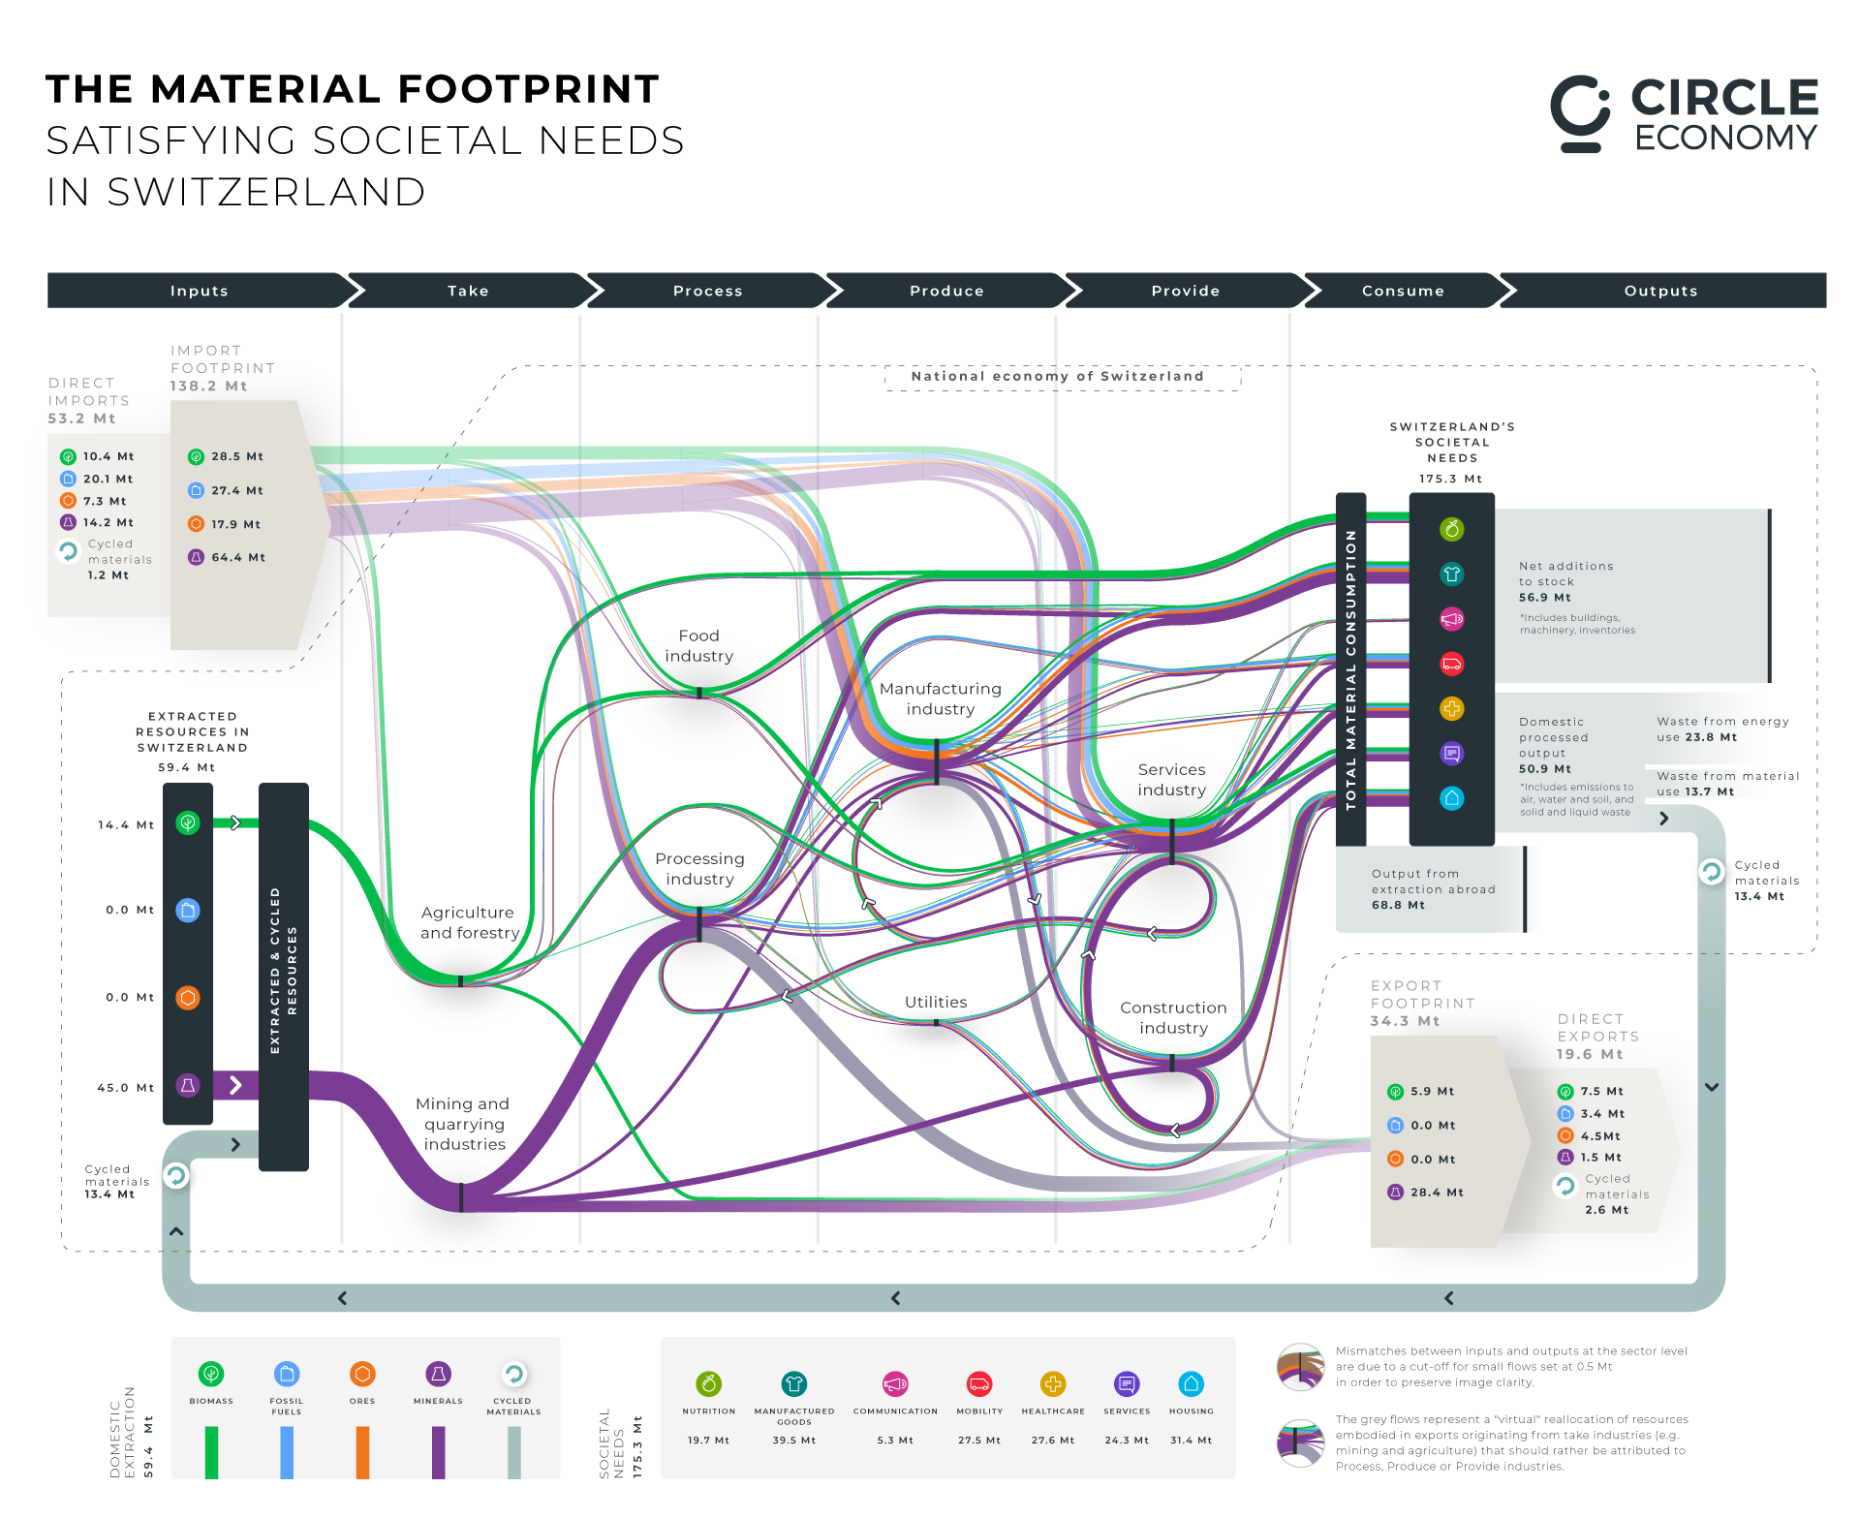The width and height of the screenshot is (1860, 1531).
Task: Click the blue house icon in societal needs column
Action: (1452, 798)
